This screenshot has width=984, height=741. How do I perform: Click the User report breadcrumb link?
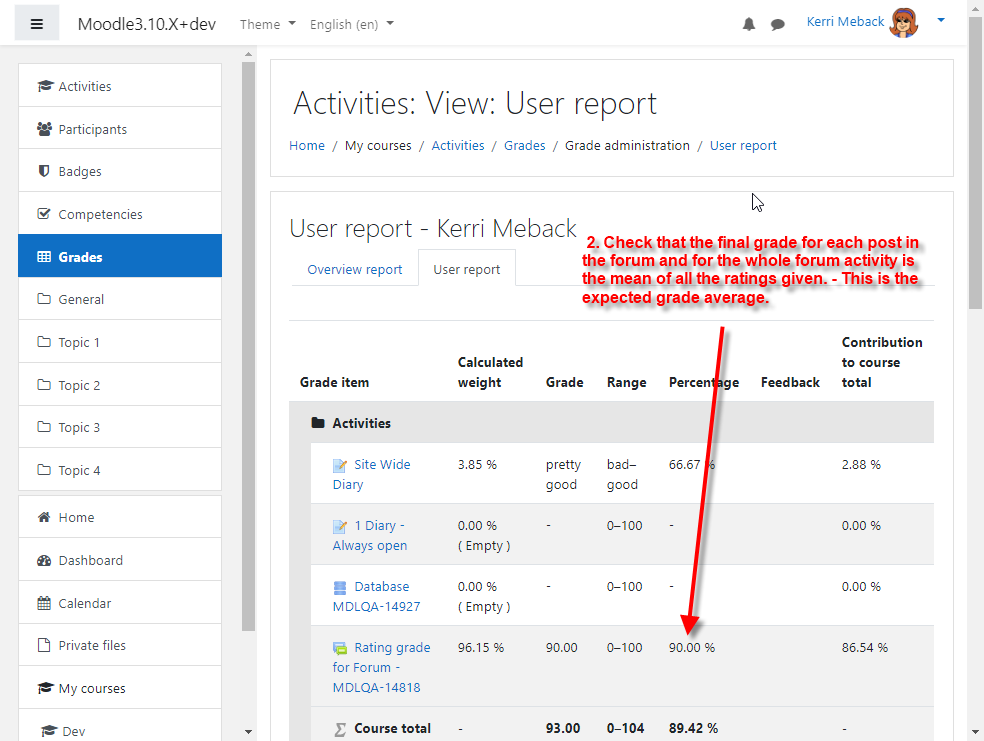click(743, 146)
